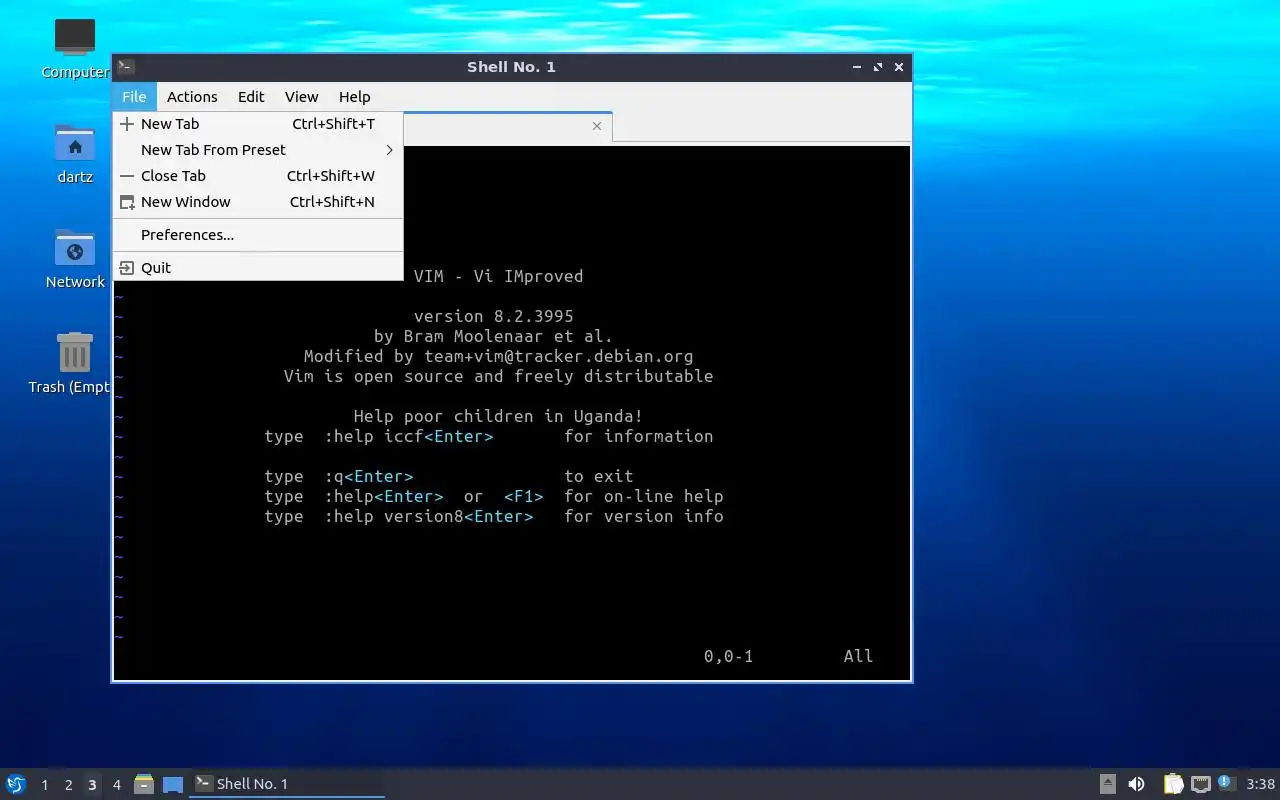This screenshot has width=1280, height=800.
Task: Click the 'Shell No. 1' title bar text
Action: pos(511,67)
